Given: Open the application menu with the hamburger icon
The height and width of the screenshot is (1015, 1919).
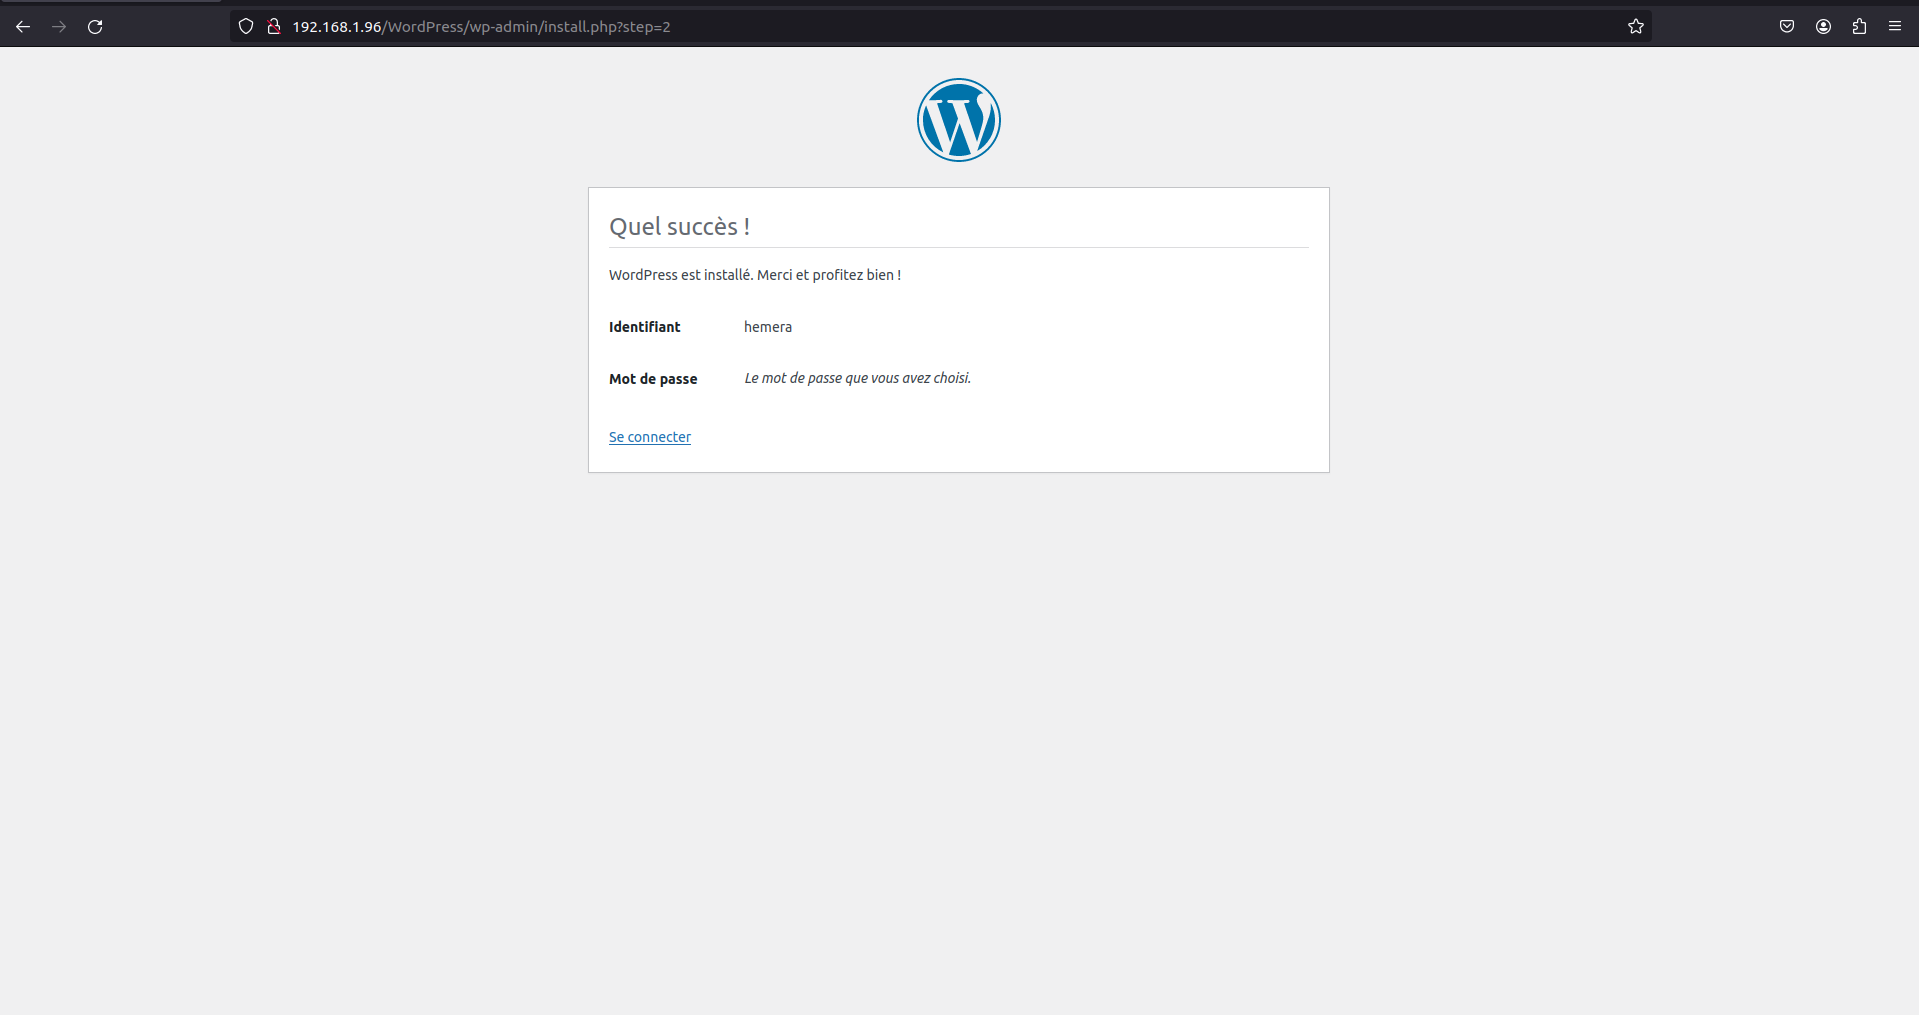Looking at the screenshot, I should [x=1894, y=27].
